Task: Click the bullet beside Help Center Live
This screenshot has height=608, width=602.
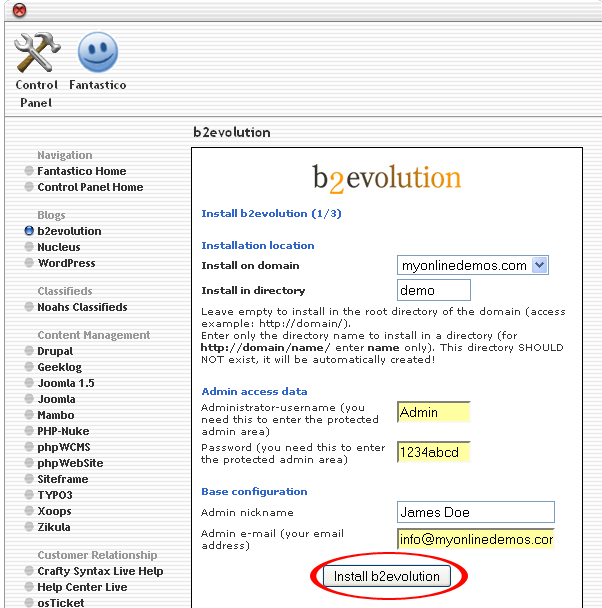Action: point(29,587)
